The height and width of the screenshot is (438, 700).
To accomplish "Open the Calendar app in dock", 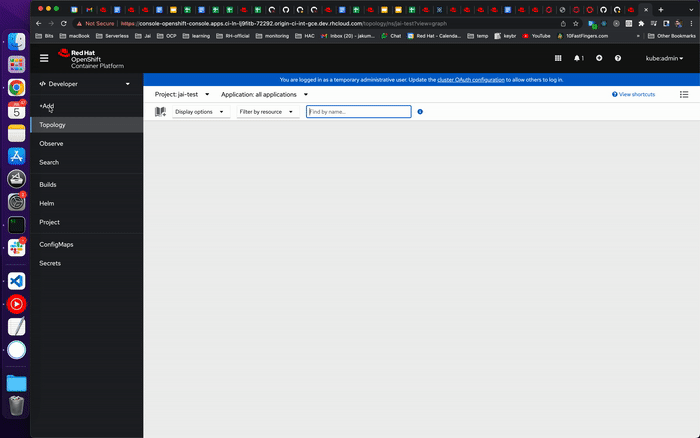I will coord(17,110).
